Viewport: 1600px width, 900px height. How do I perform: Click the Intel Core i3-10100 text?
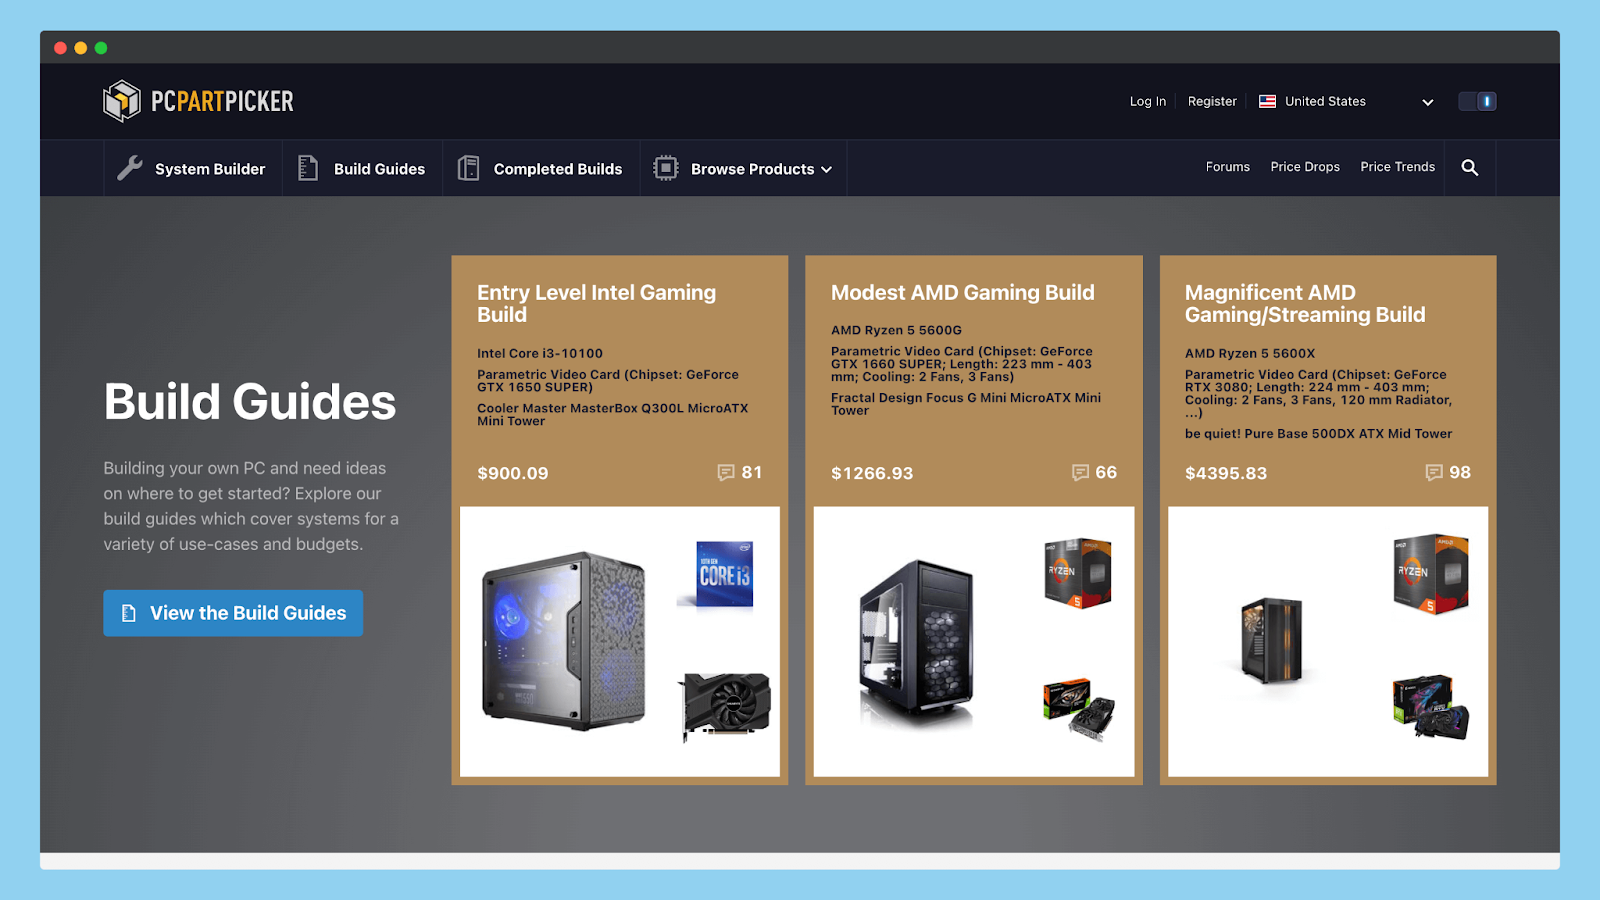pyautogui.click(x=540, y=353)
